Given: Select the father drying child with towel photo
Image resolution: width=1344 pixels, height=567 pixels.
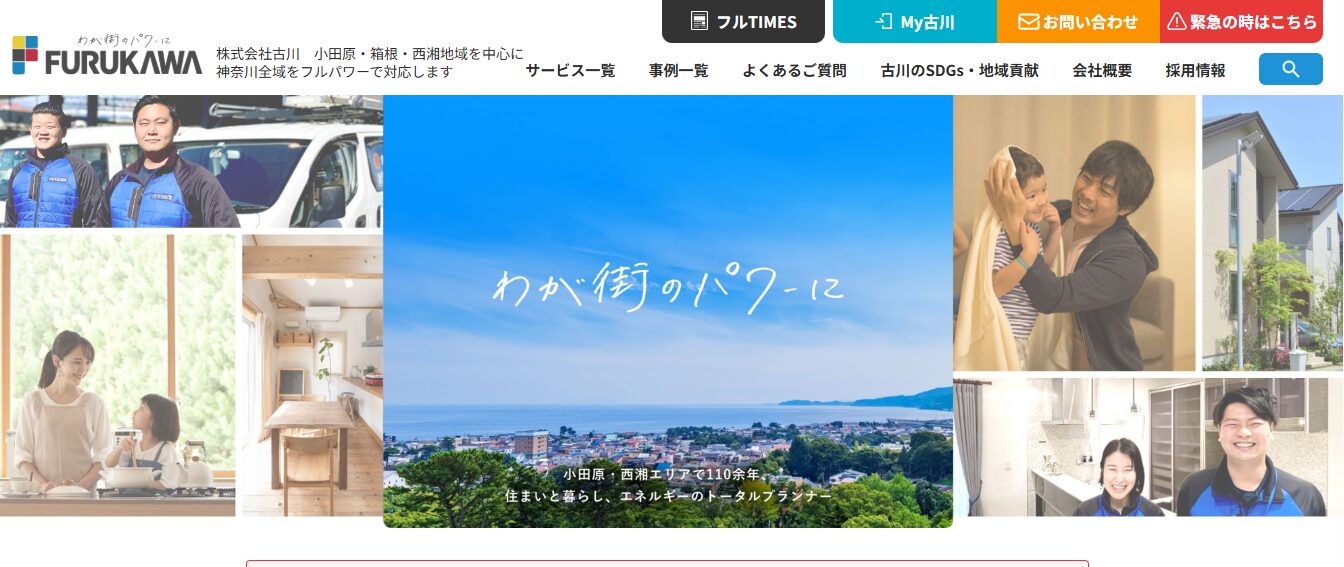Looking at the screenshot, I should pos(1074,233).
